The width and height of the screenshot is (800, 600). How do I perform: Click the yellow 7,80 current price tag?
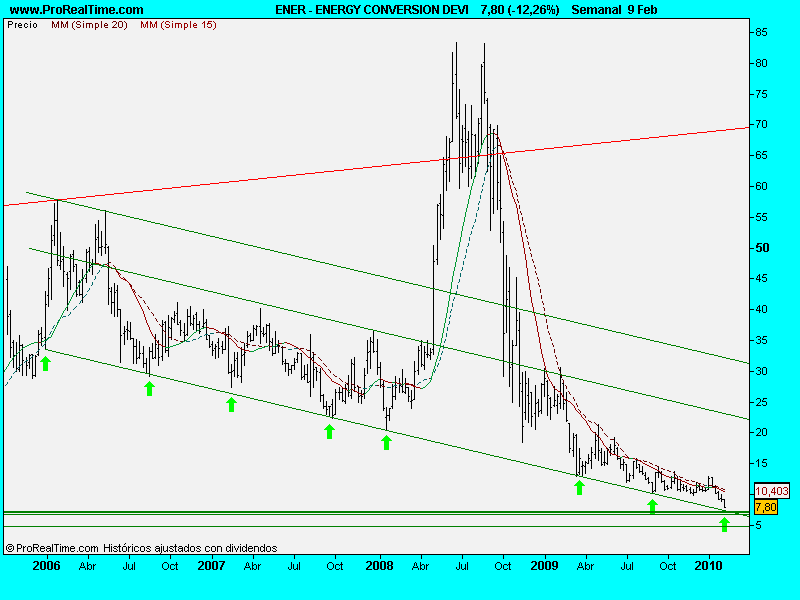point(765,507)
